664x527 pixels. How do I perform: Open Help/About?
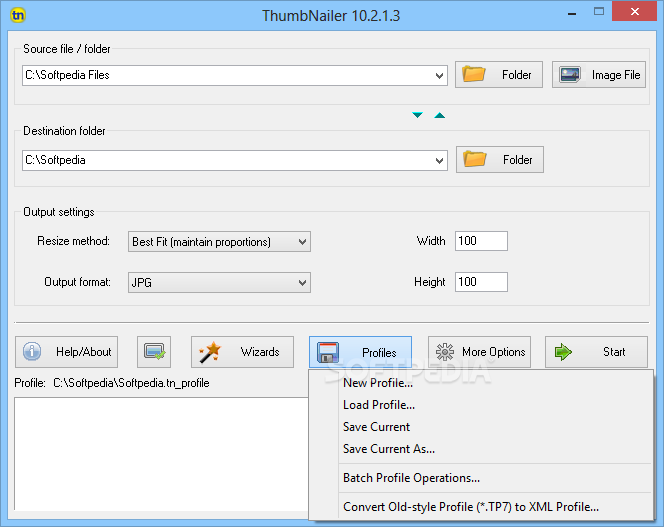66,352
